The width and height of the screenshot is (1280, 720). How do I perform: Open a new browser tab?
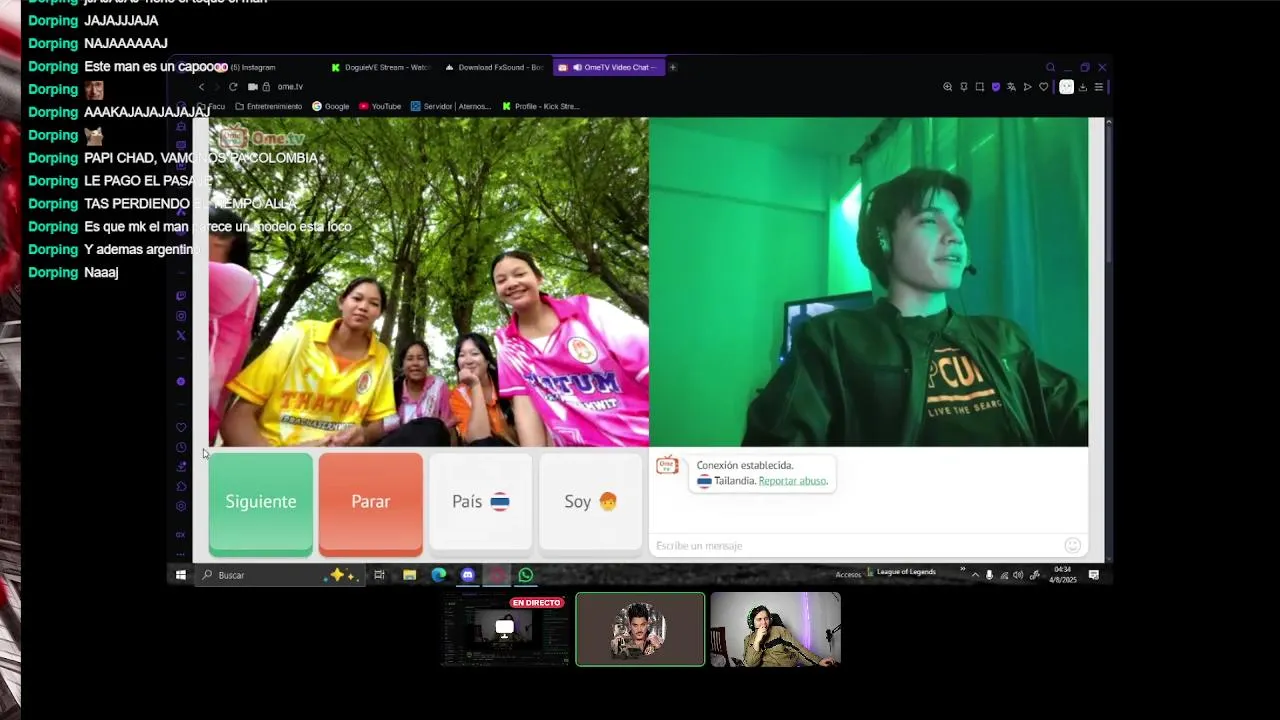coord(673,67)
